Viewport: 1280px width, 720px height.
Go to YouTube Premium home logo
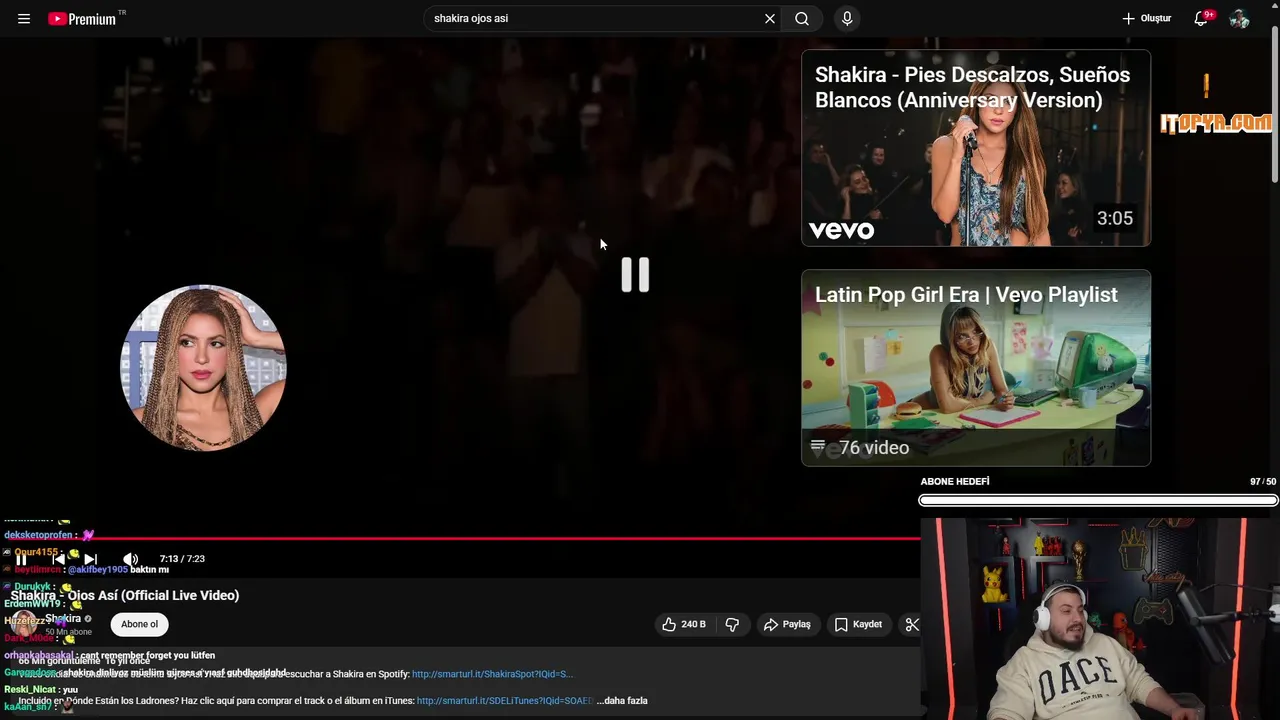82,19
